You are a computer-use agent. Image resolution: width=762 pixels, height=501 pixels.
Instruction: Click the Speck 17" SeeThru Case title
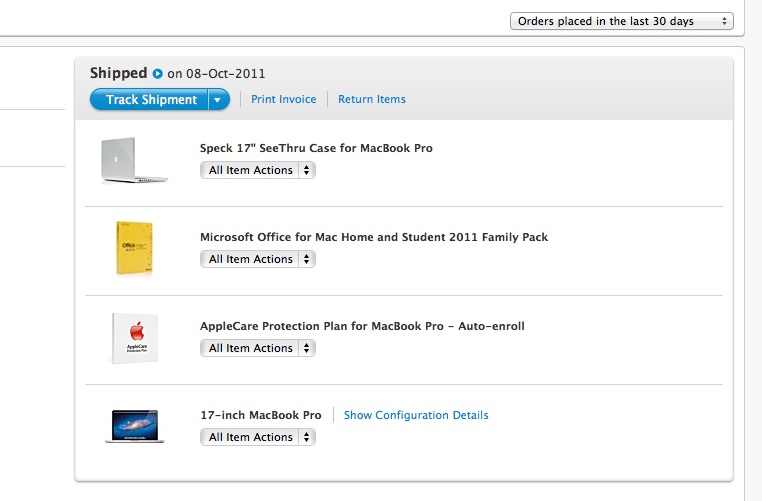(316, 148)
